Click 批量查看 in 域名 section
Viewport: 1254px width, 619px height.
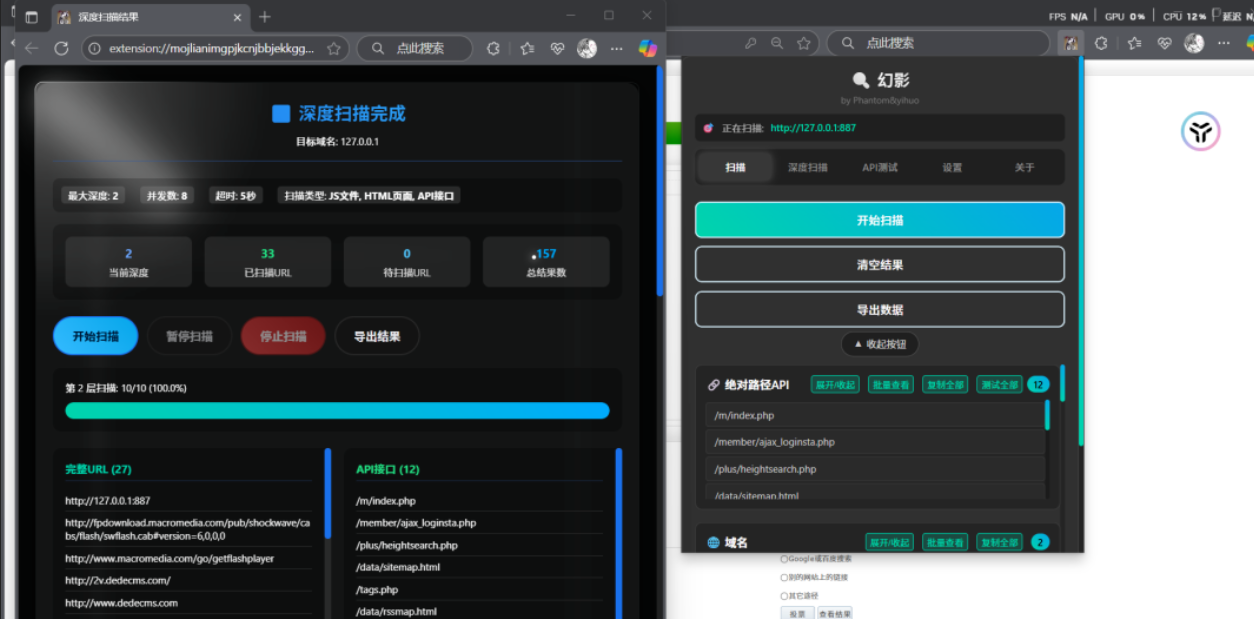tap(945, 542)
